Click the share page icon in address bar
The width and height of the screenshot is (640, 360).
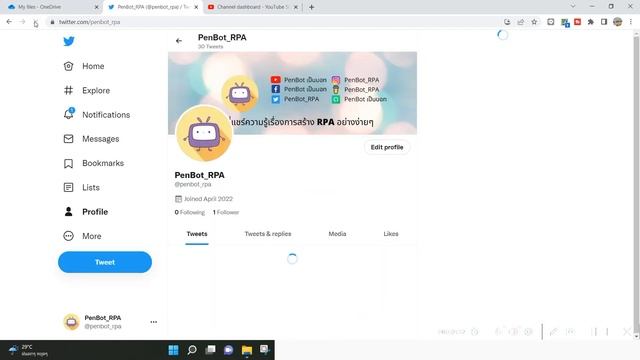pyautogui.click(x=521, y=22)
